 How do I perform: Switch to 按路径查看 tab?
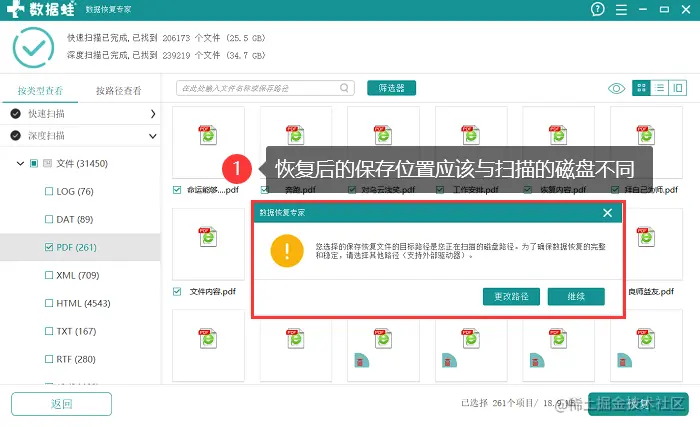pyautogui.click(x=119, y=91)
